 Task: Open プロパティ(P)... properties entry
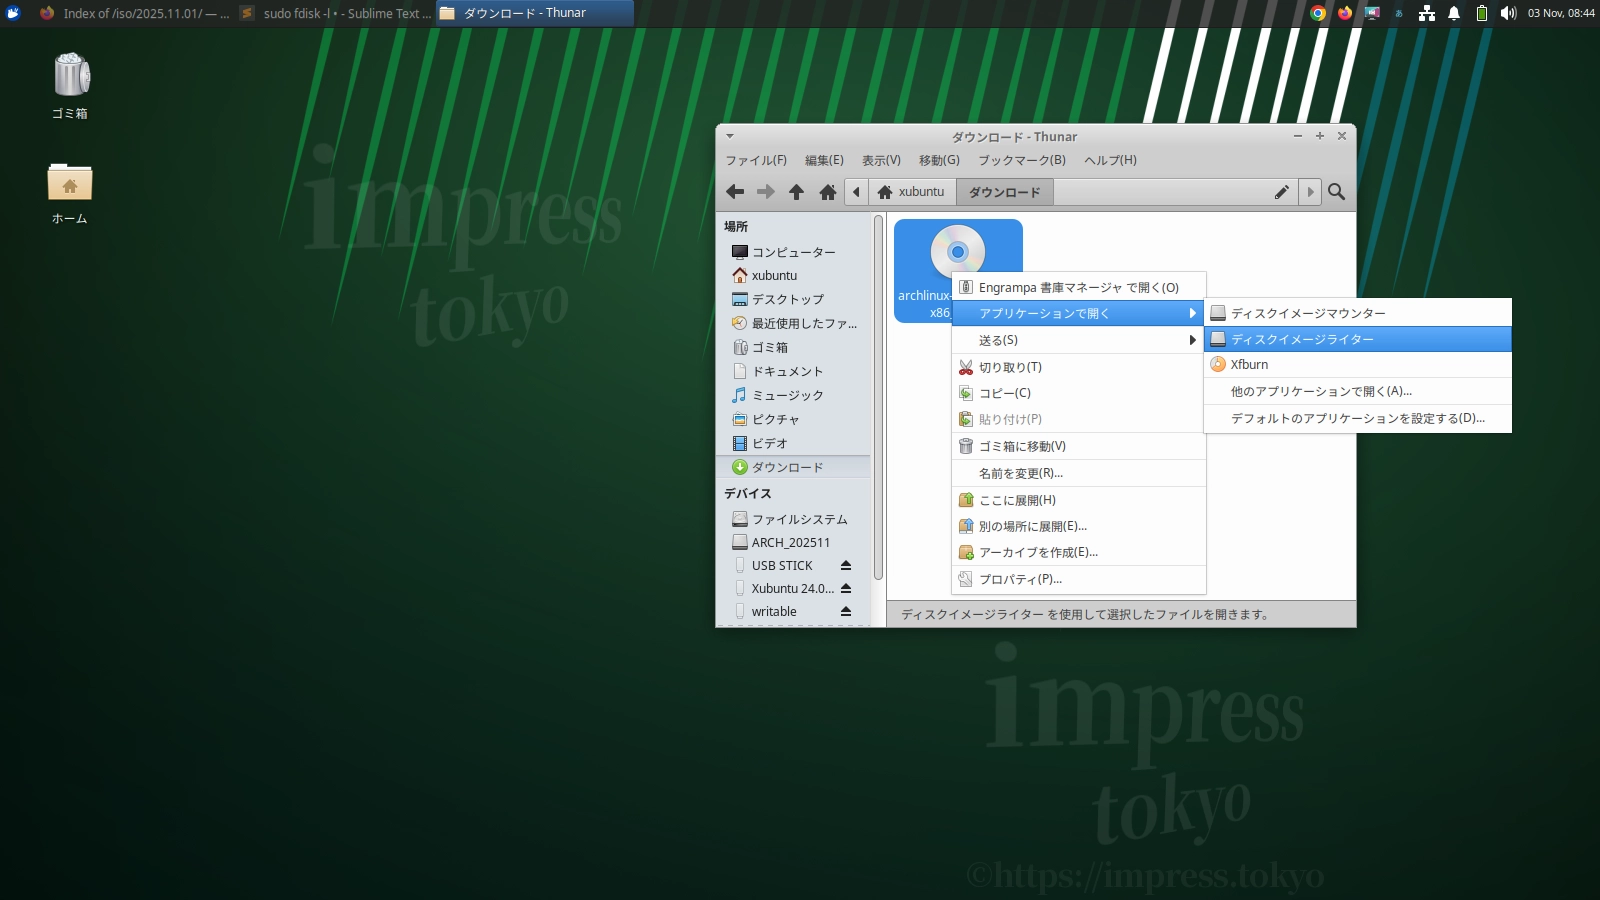(x=1078, y=579)
